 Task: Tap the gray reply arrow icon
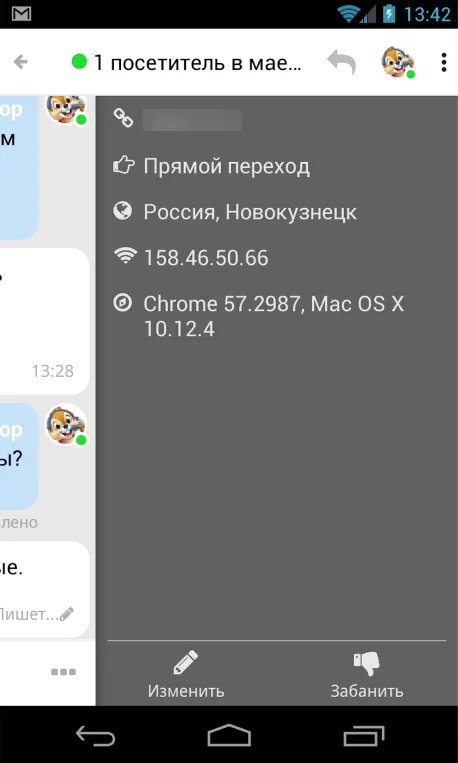pyautogui.click(x=341, y=62)
